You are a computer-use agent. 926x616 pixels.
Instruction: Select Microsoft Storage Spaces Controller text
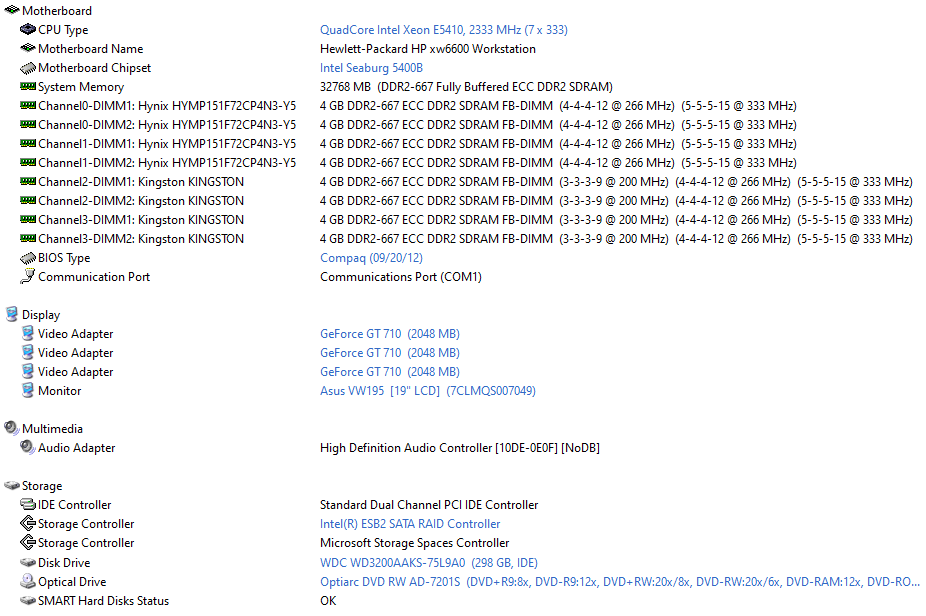[414, 543]
